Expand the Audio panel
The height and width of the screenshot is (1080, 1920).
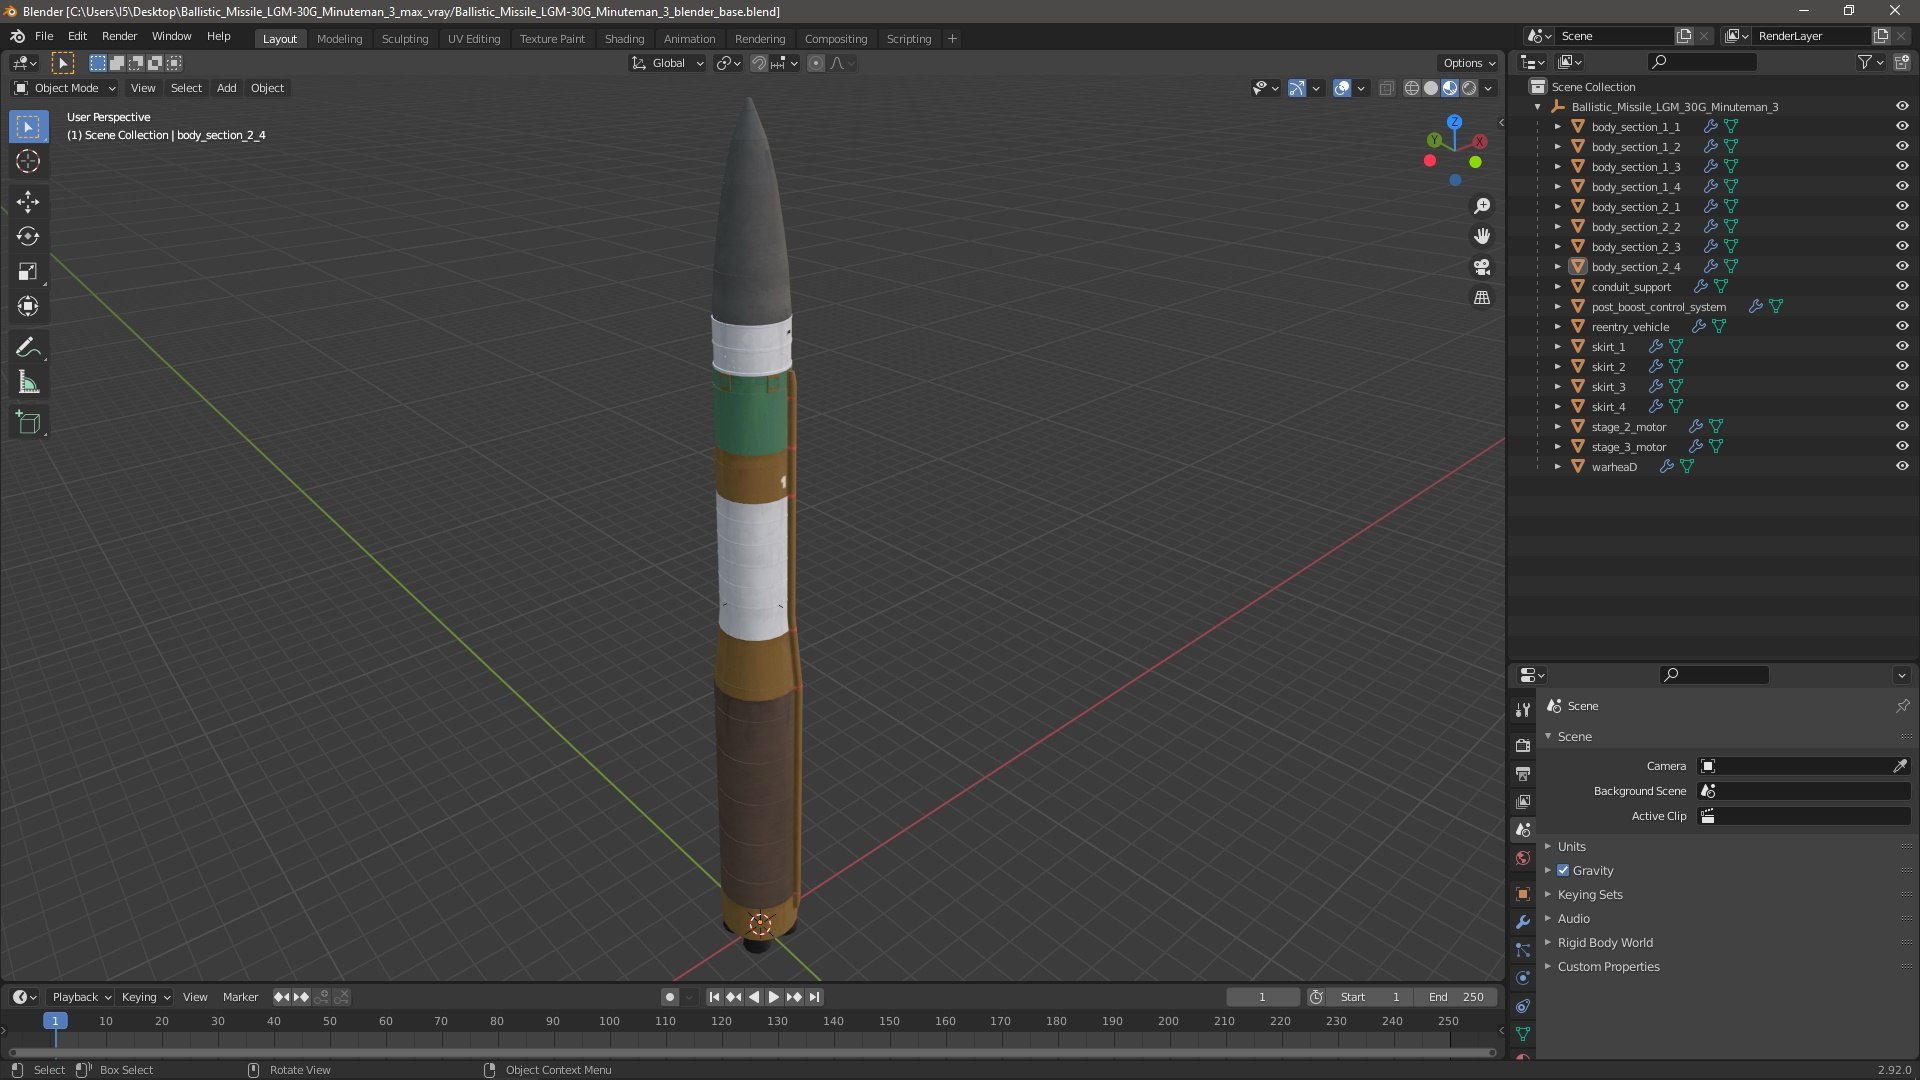(x=1573, y=919)
